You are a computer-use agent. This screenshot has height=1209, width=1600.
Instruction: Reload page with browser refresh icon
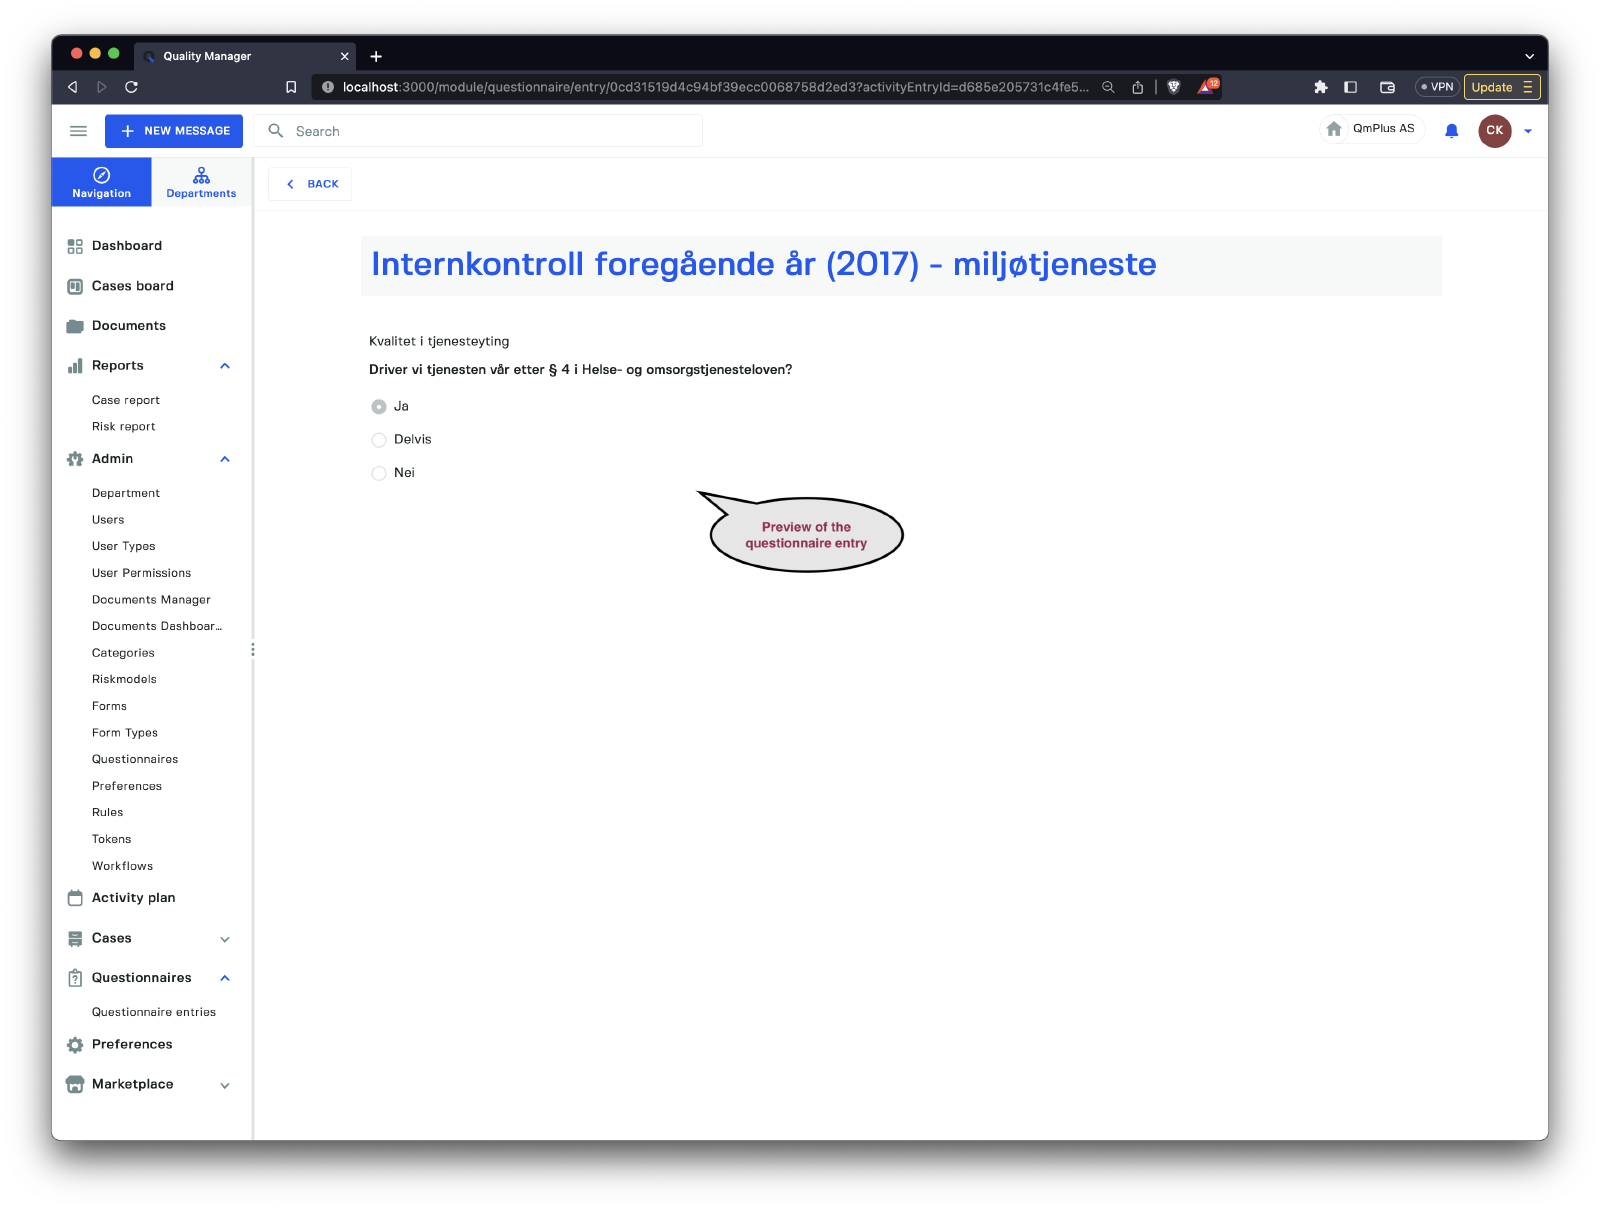click(x=131, y=87)
